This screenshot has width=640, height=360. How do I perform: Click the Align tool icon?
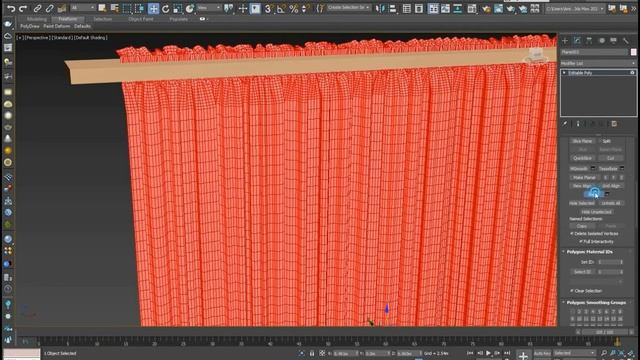tap(393, 8)
